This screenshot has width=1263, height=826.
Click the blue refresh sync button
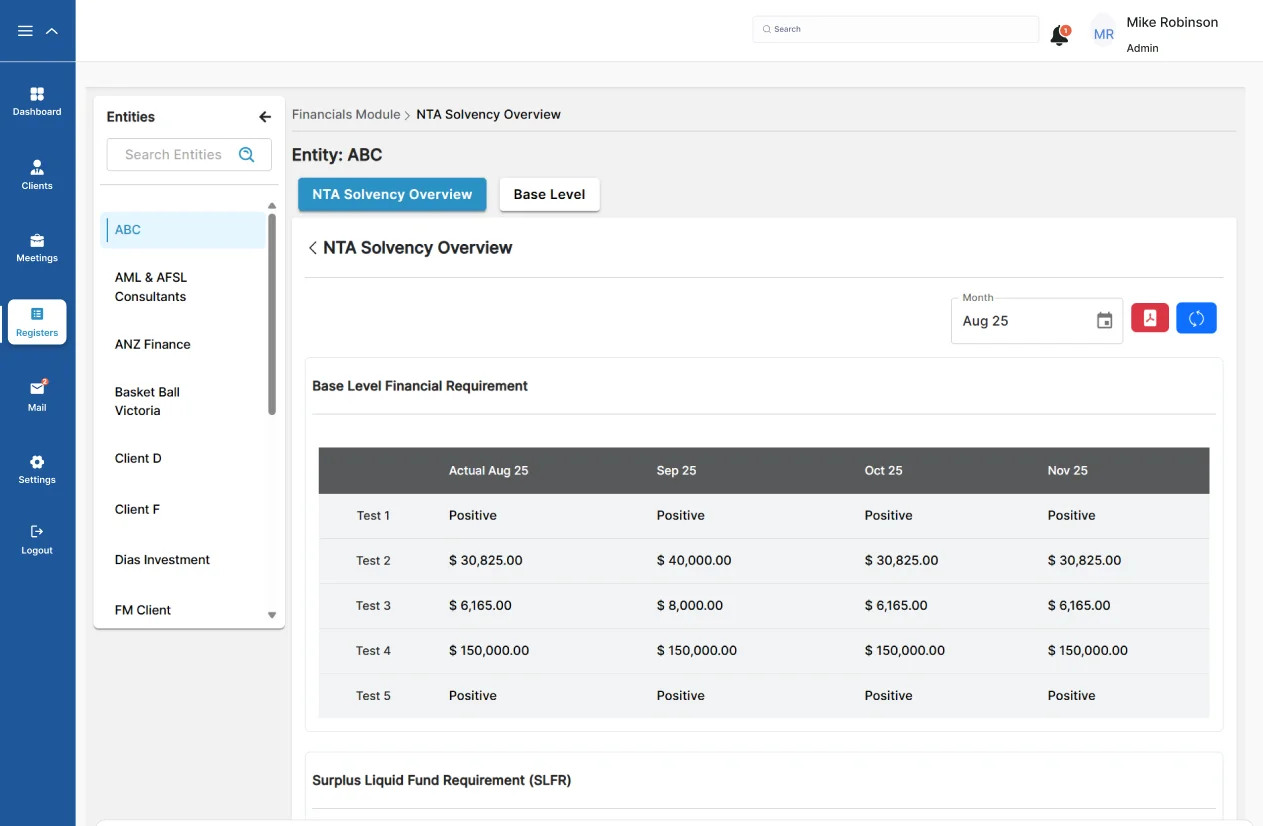tap(1196, 318)
